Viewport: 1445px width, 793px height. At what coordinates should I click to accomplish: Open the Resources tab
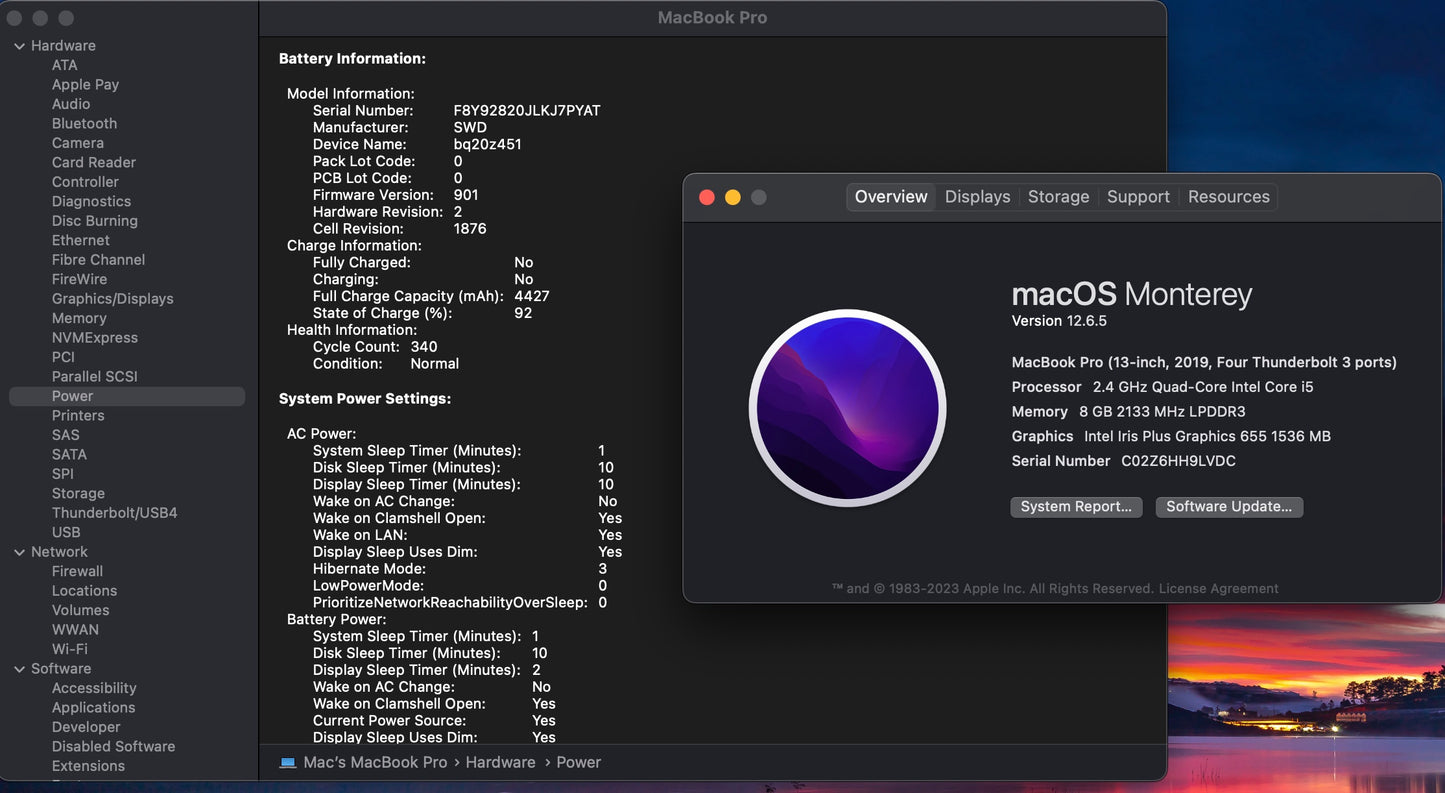tap(1229, 197)
